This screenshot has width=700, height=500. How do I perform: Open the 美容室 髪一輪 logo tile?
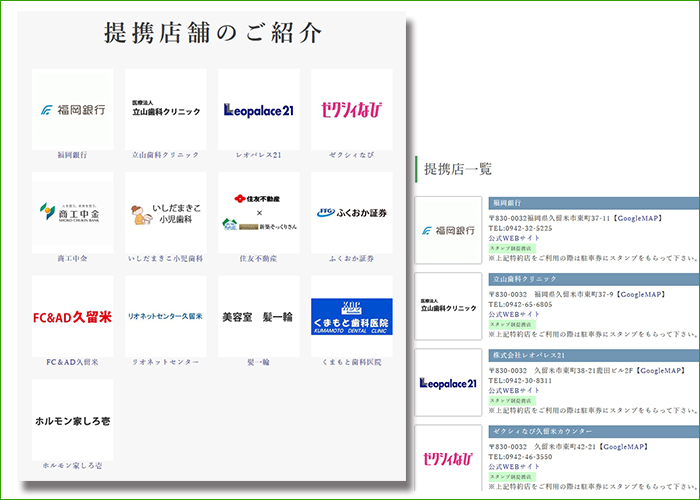258,317
